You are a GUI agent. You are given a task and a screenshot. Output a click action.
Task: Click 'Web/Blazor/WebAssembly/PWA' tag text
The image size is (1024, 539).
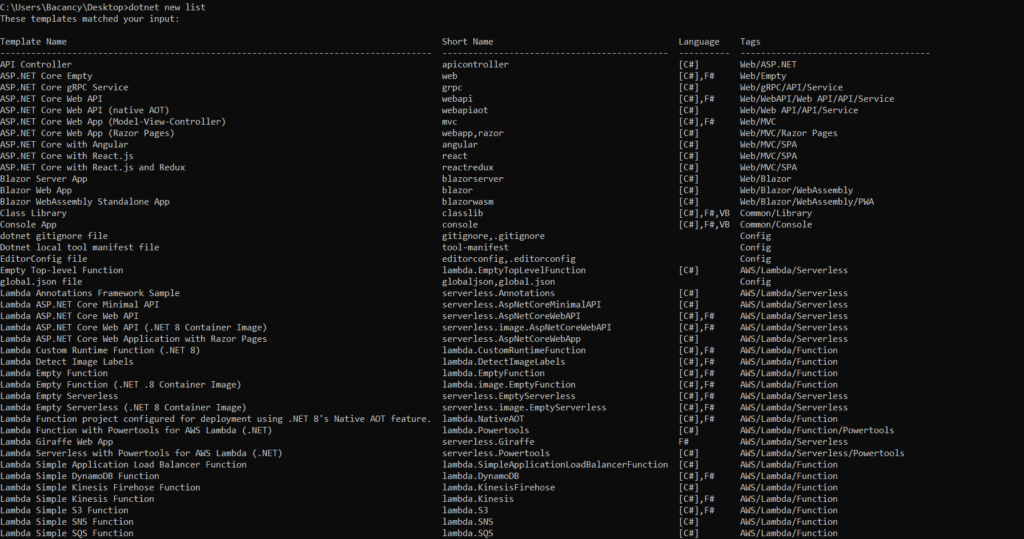coord(807,201)
